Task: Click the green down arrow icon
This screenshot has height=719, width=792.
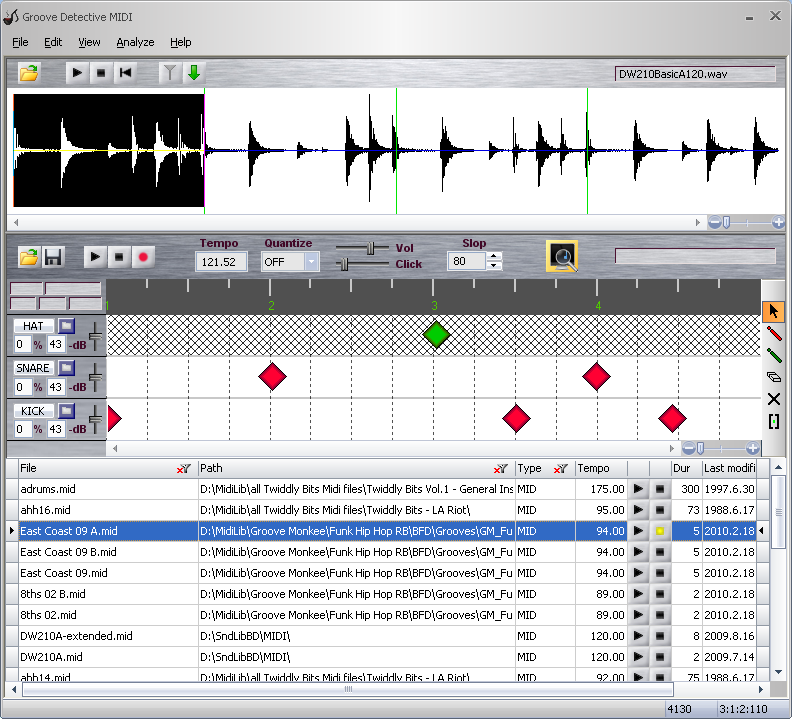Action: (193, 72)
